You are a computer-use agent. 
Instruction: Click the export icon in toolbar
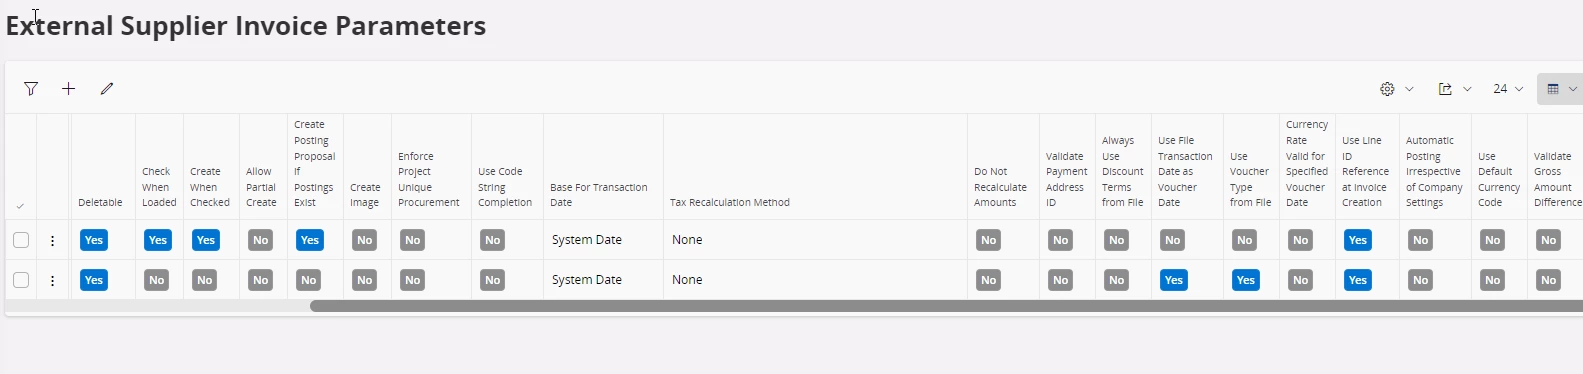coord(1445,89)
